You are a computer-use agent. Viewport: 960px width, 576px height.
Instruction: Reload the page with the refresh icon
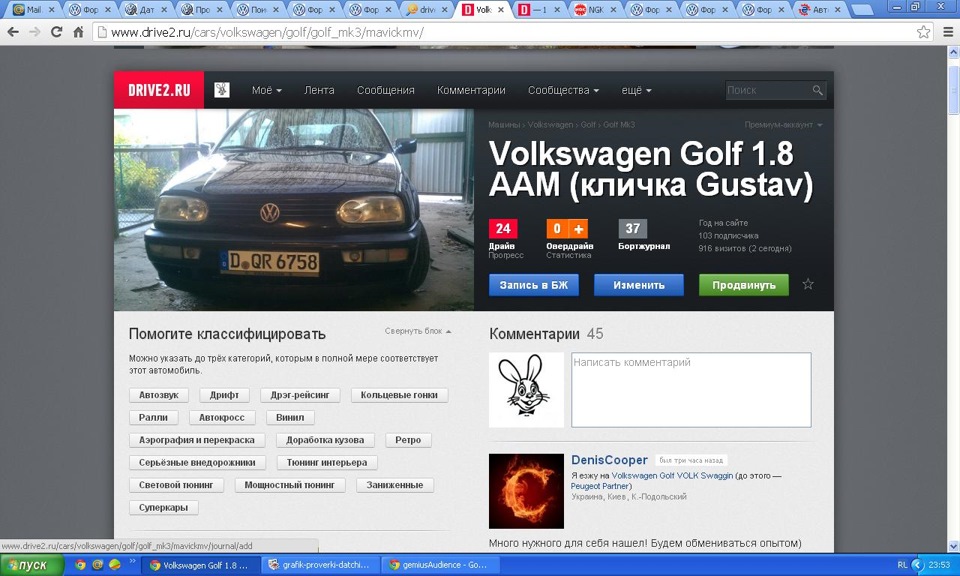tap(56, 32)
